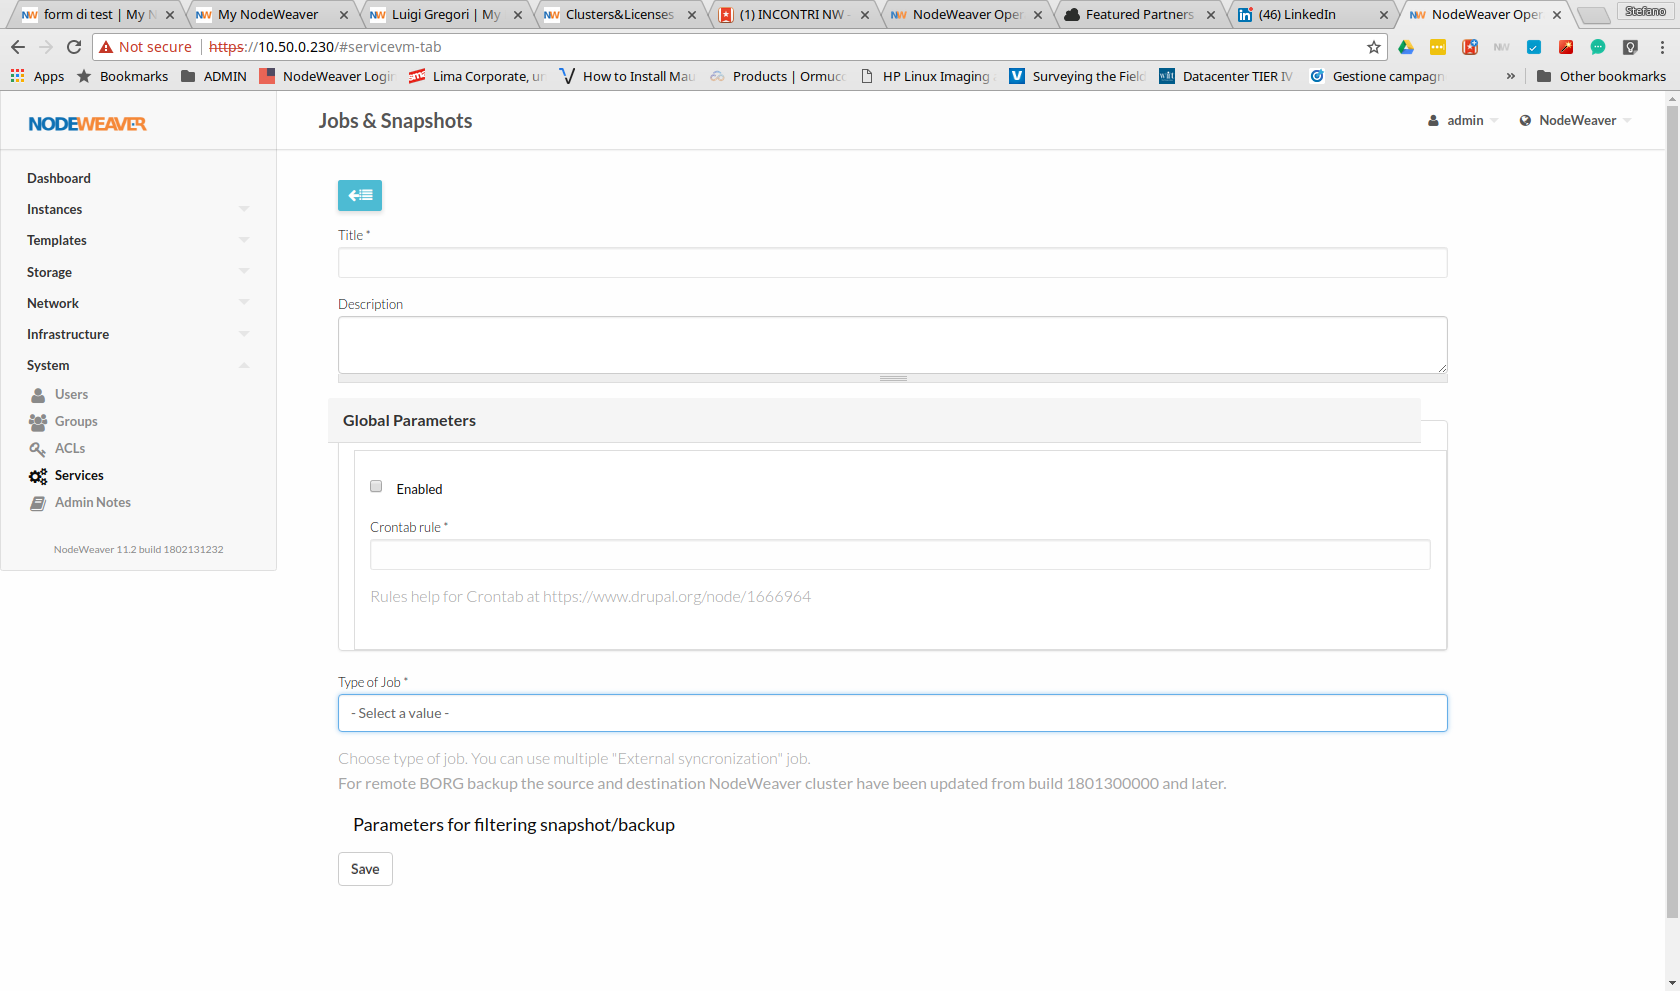Viewport: 1680px width, 991px height.
Task: Click the Save button
Action: point(365,869)
